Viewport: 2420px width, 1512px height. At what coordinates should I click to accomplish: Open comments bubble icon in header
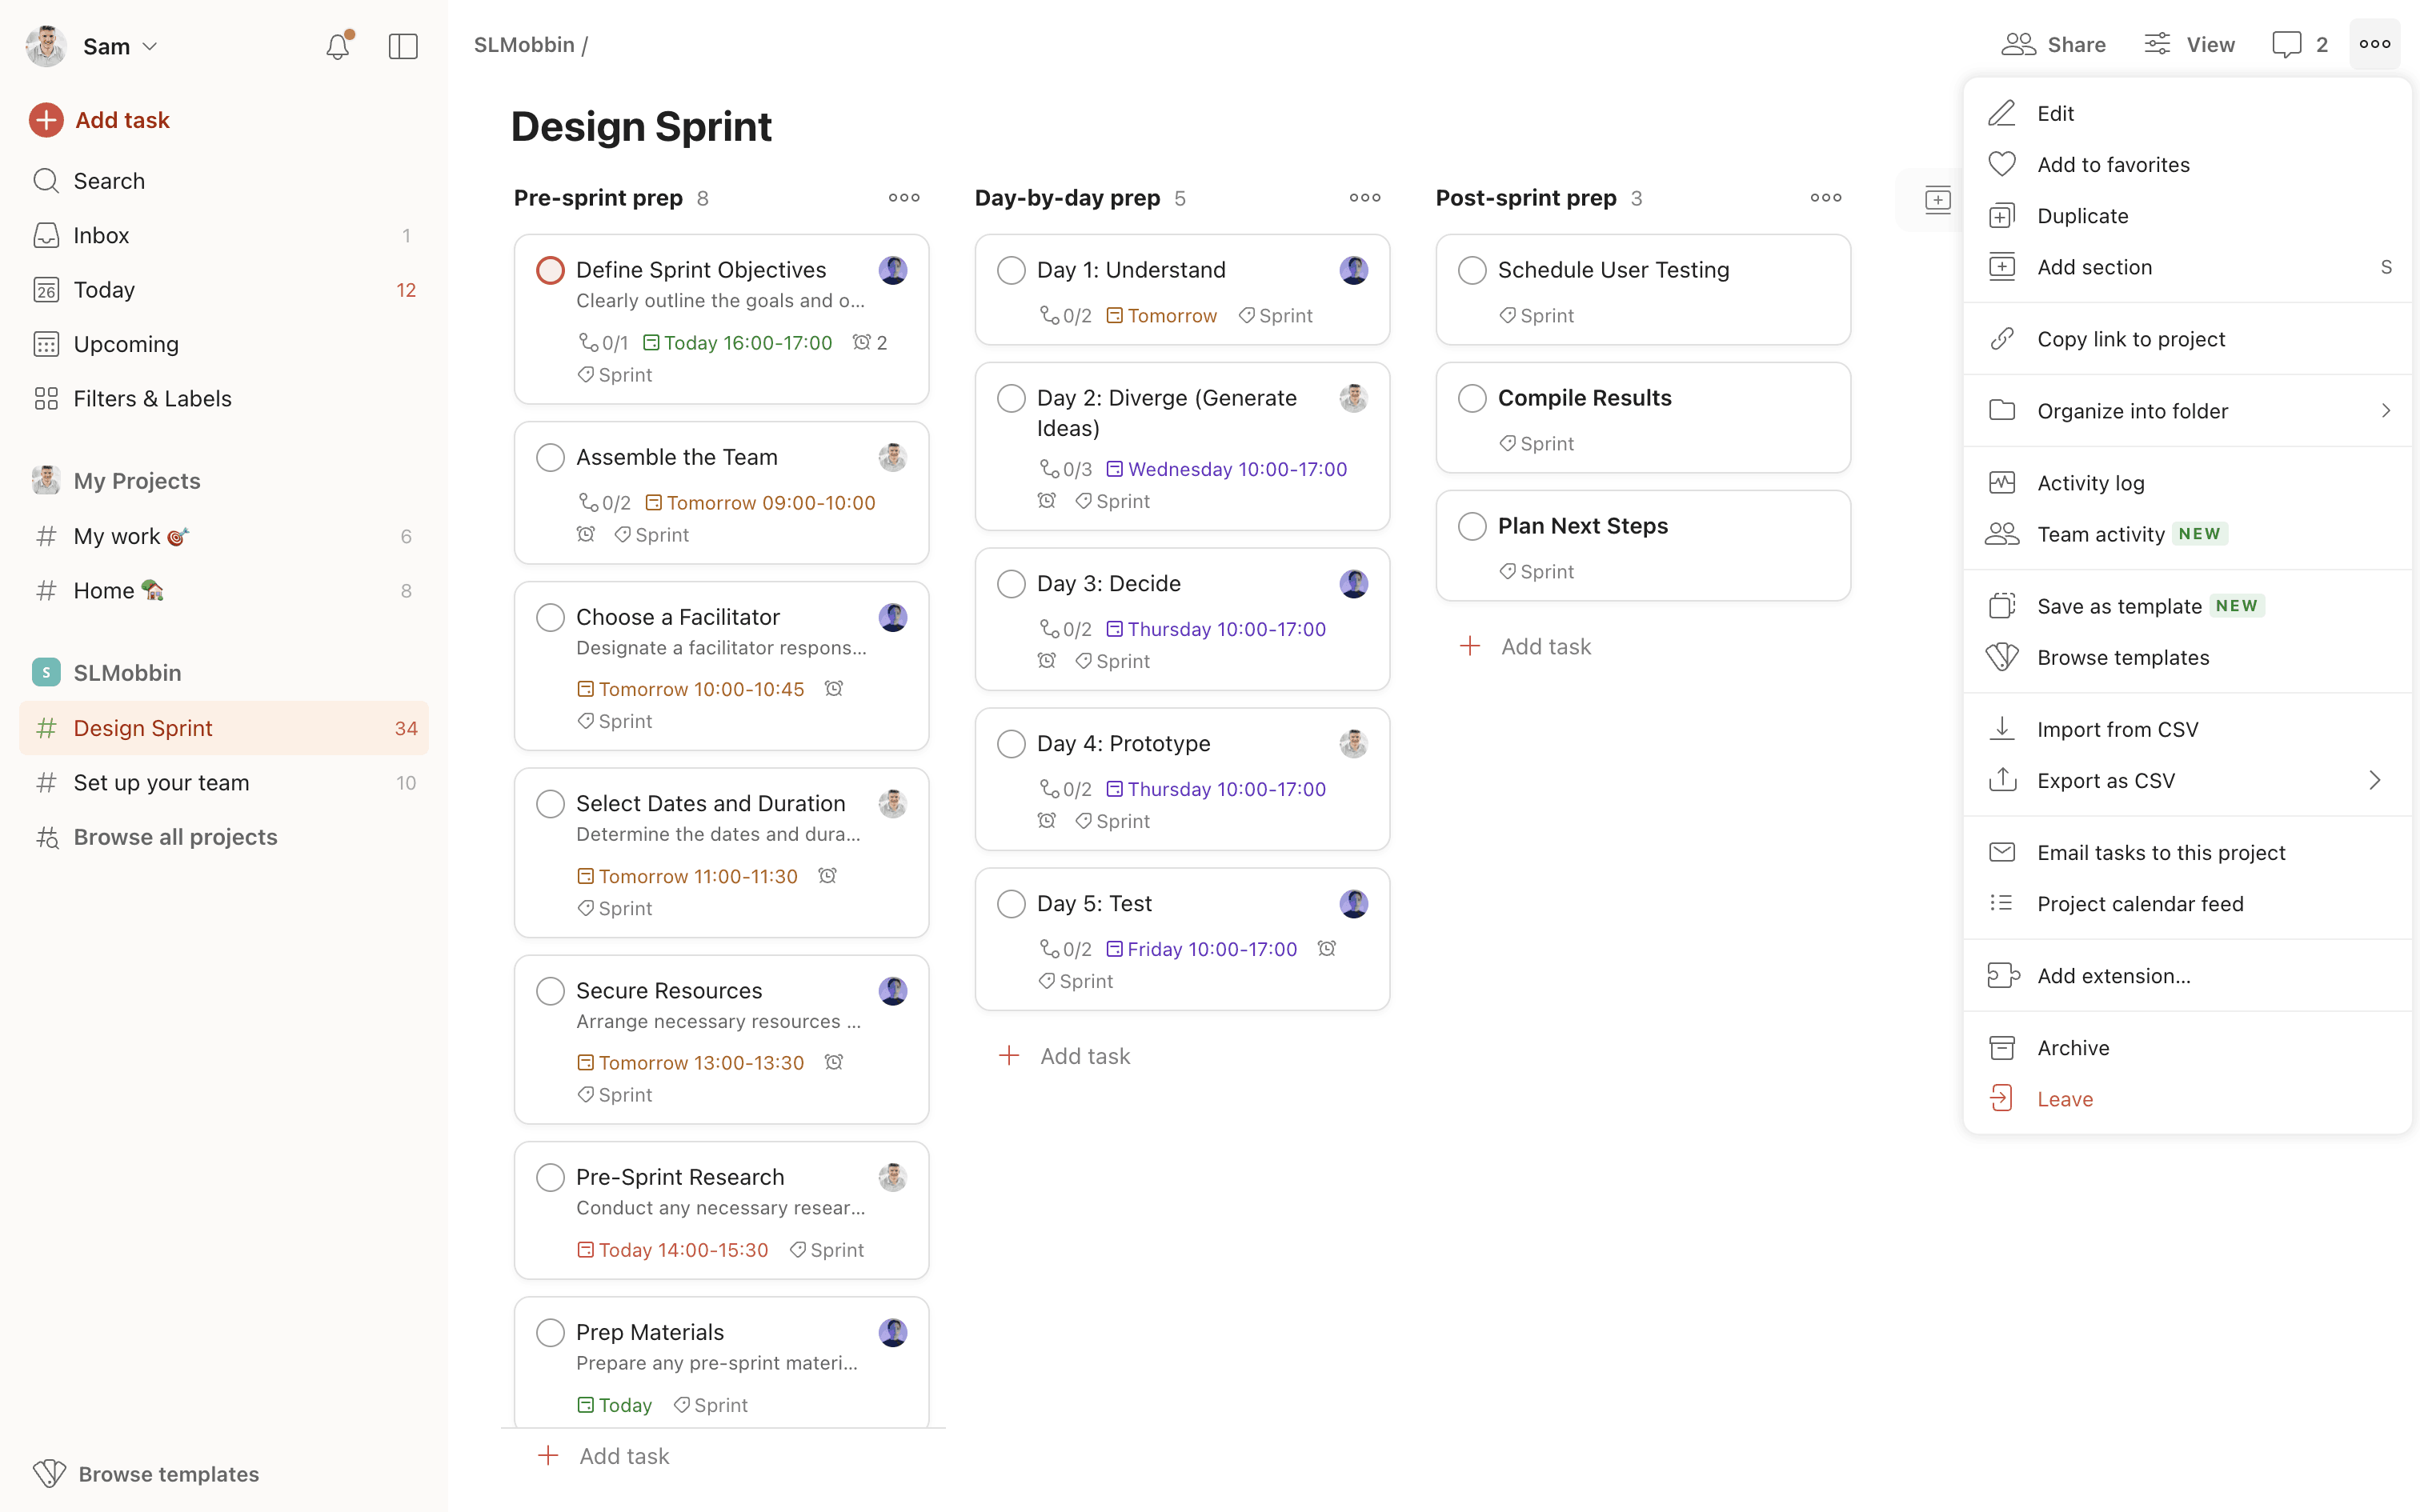tap(2286, 44)
